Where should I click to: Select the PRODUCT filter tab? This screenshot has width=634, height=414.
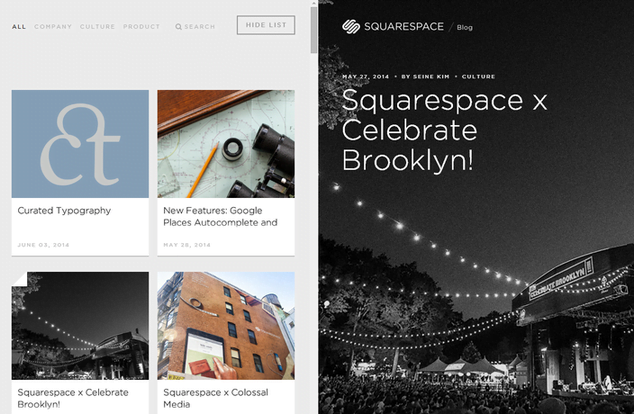coord(142,27)
